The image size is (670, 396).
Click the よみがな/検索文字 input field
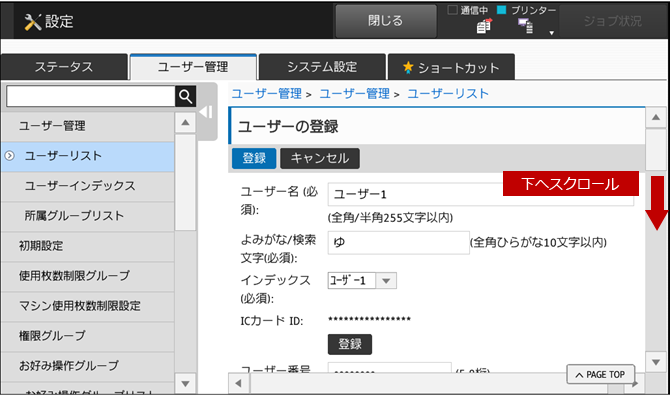399,243
